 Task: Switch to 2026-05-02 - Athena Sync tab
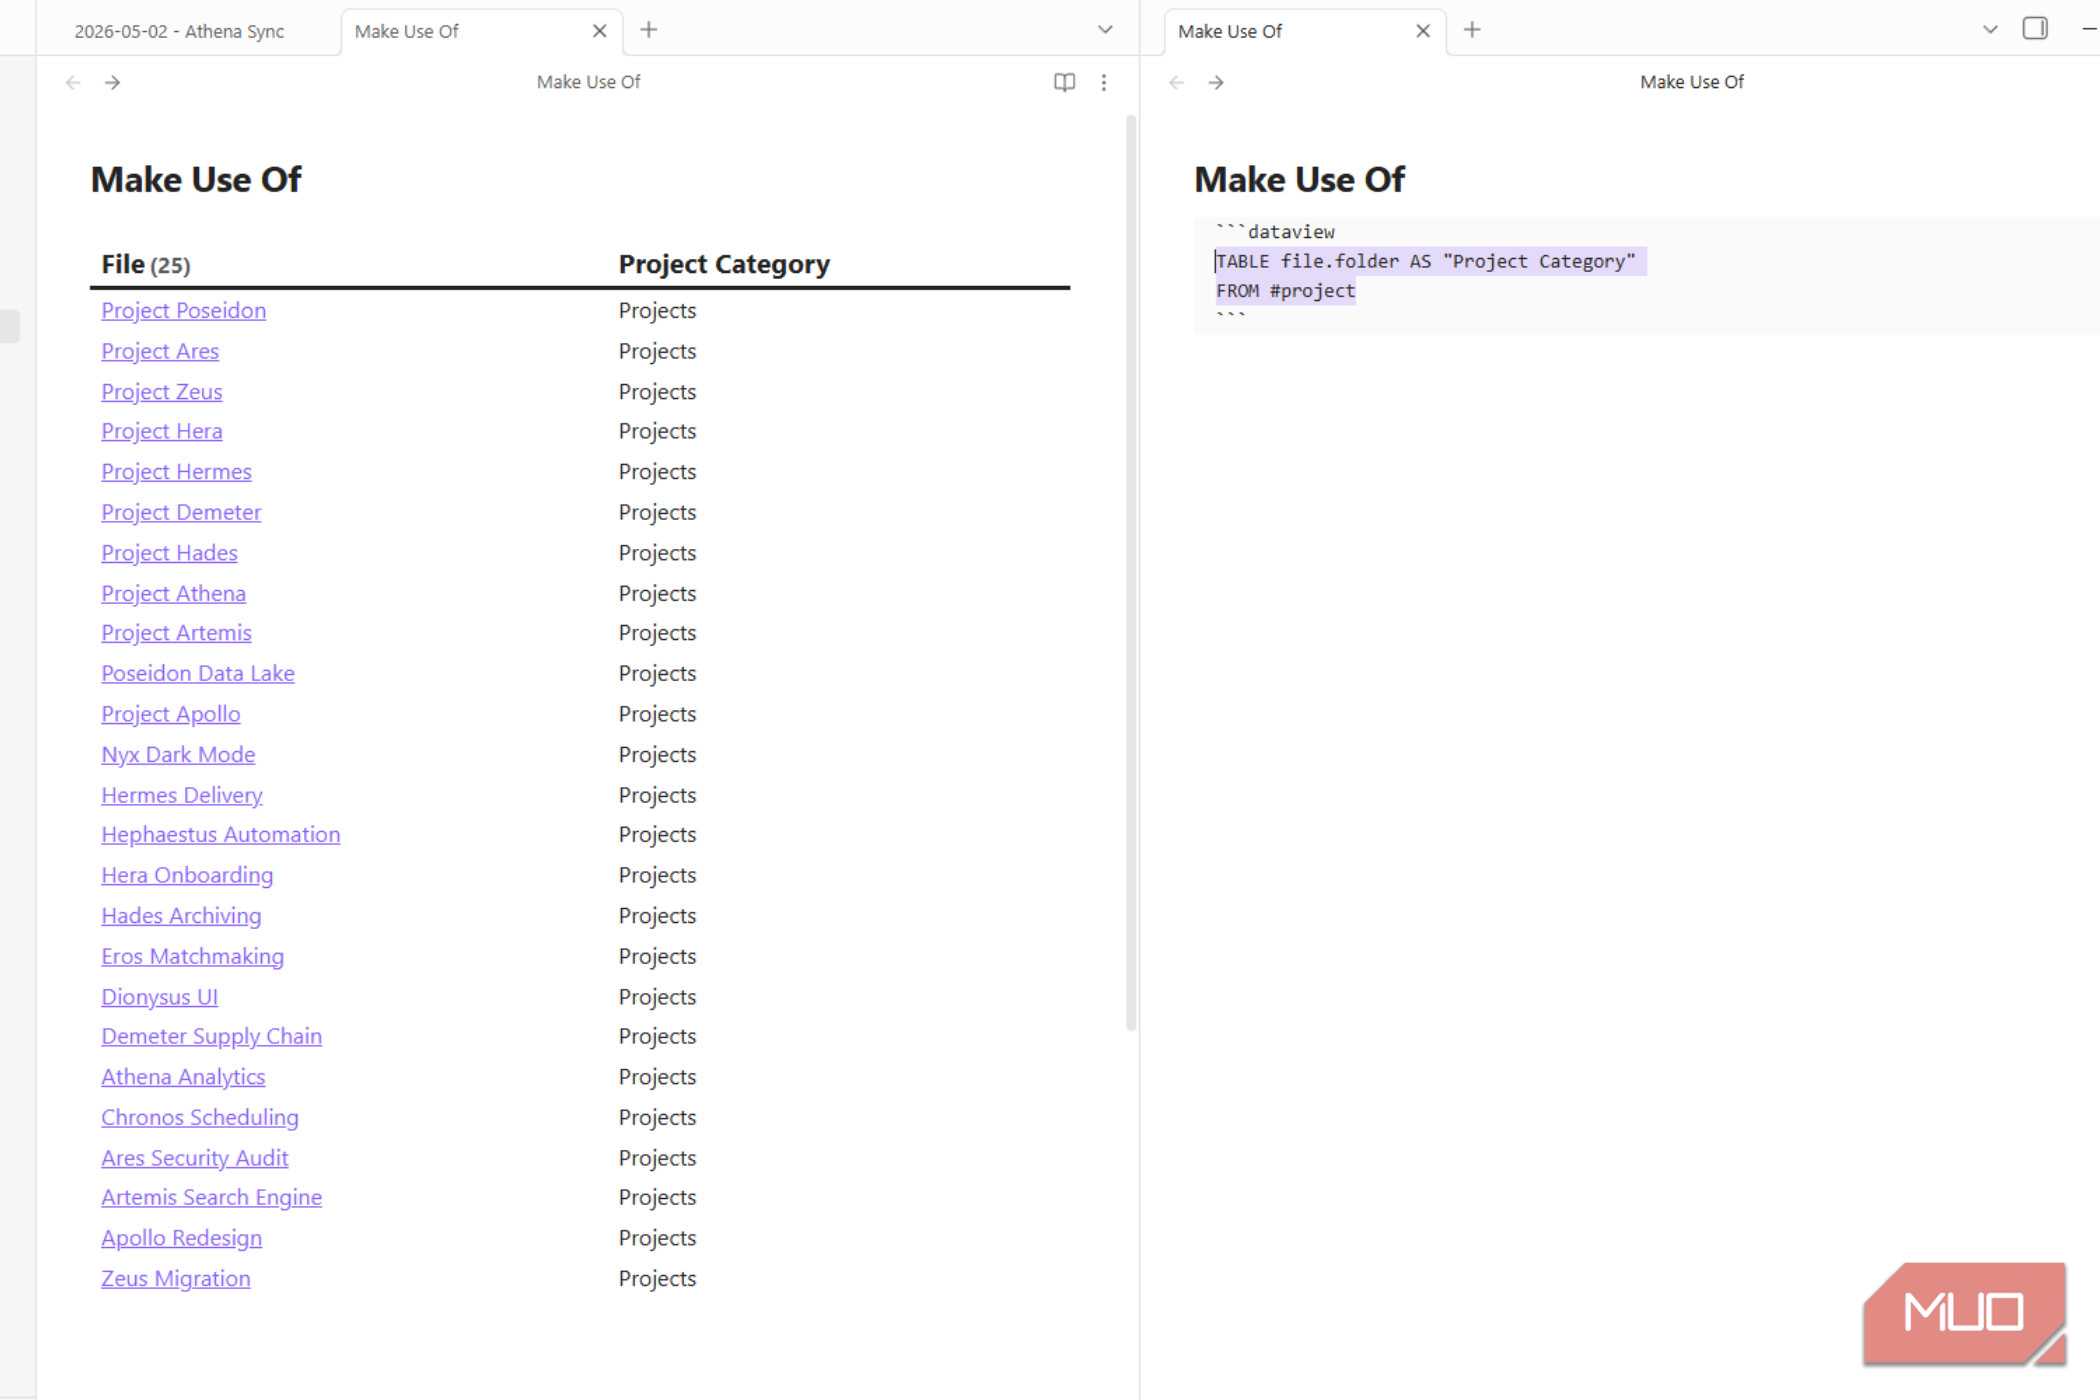pyautogui.click(x=179, y=31)
